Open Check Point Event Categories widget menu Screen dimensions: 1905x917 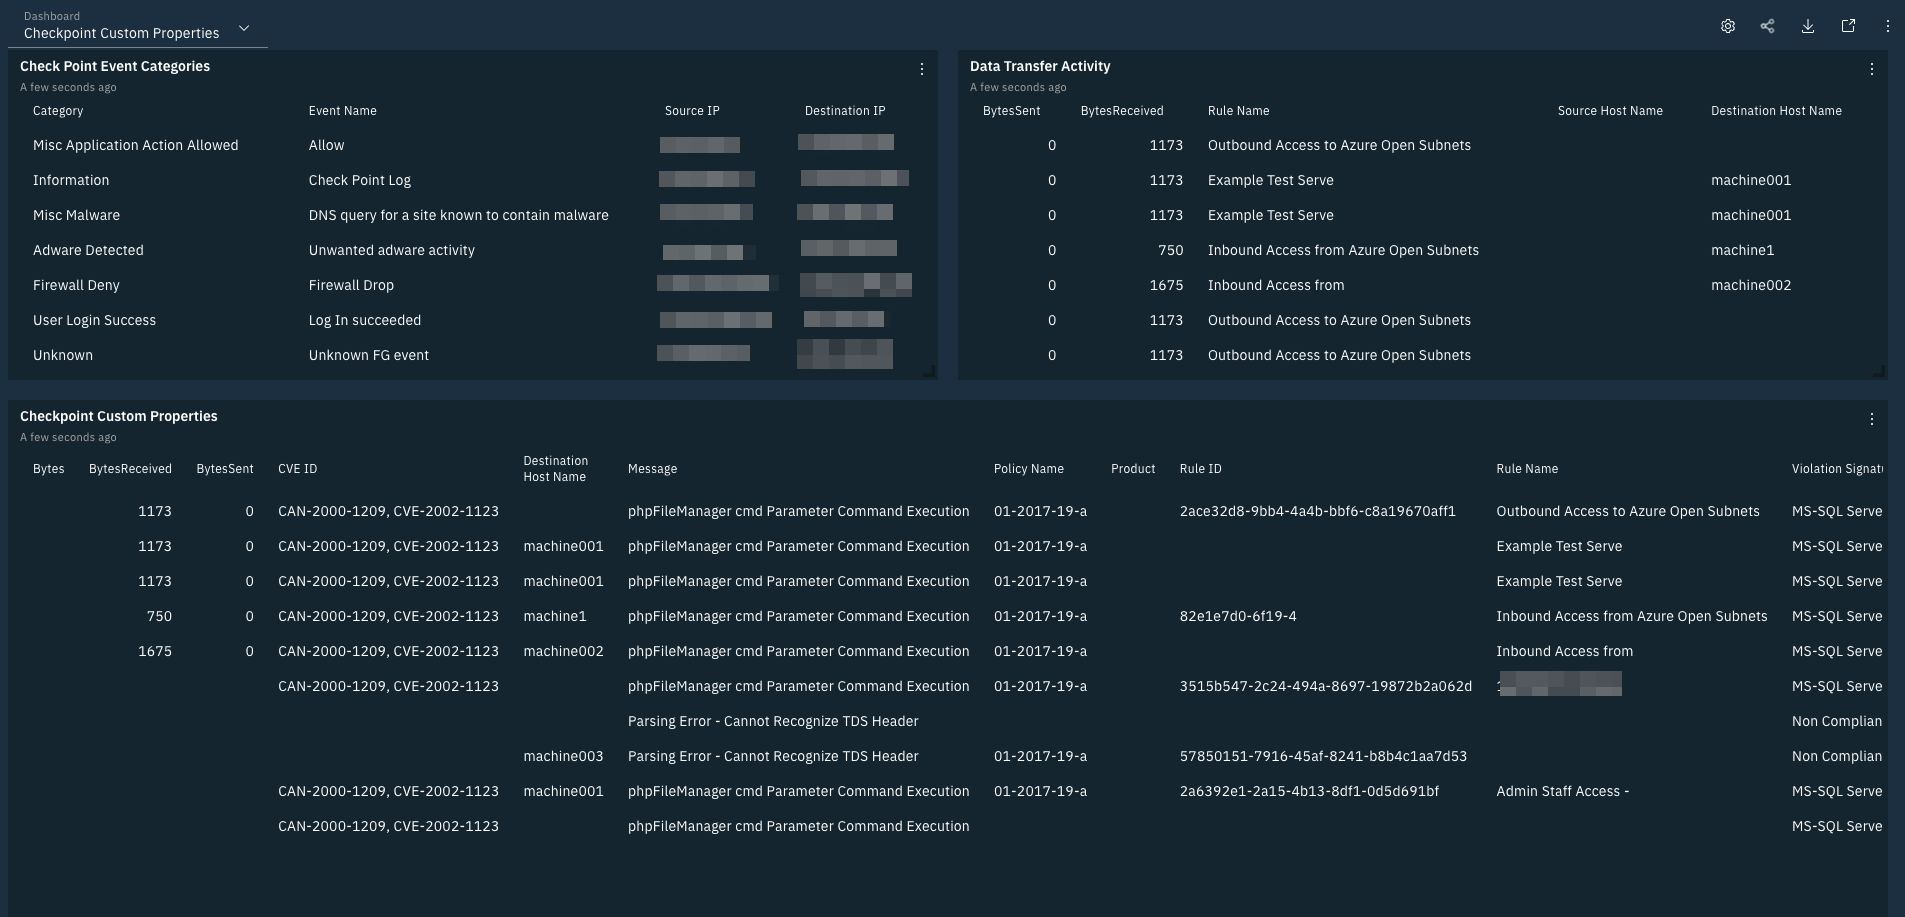click(921, 69)
